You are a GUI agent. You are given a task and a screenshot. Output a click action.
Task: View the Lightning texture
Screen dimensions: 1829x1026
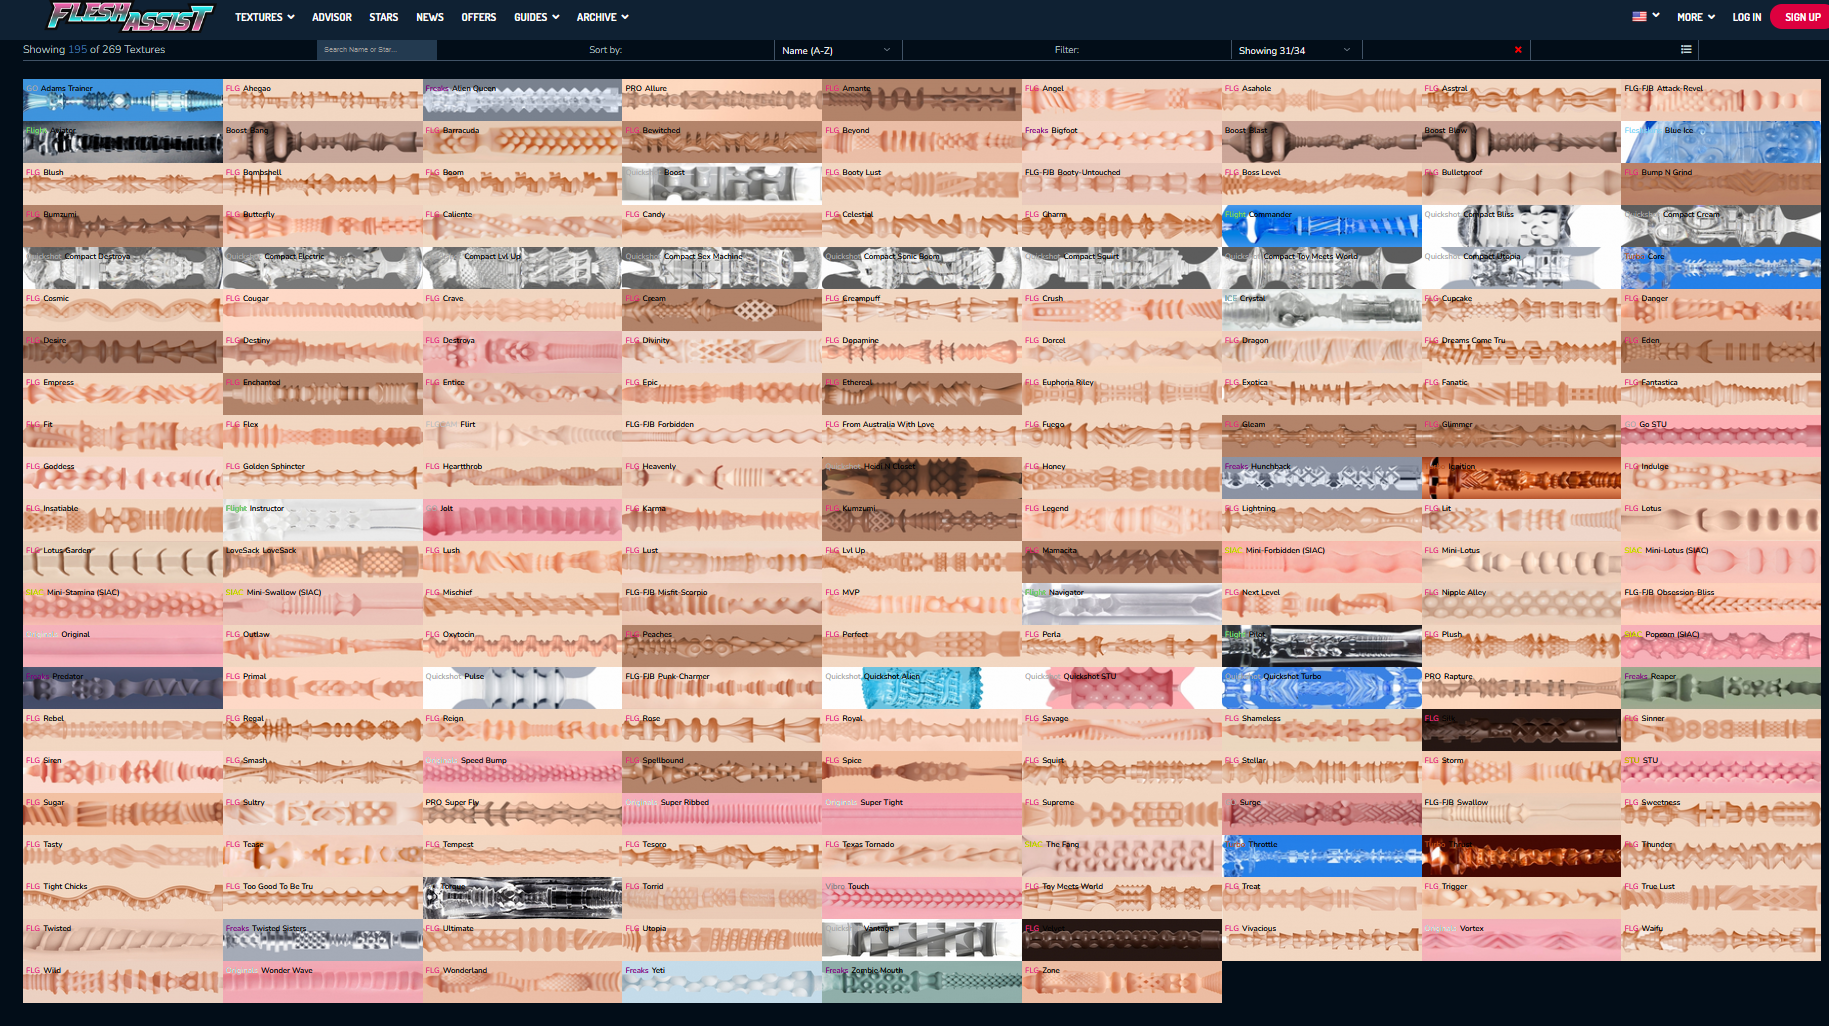tap(1321, 520)
